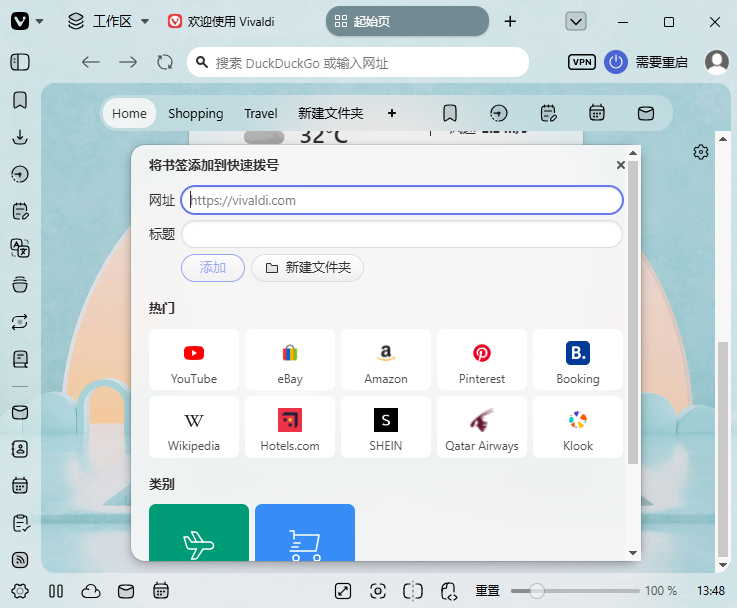
Task: Choose the YouTube suggestion tile
Action: 194,359
